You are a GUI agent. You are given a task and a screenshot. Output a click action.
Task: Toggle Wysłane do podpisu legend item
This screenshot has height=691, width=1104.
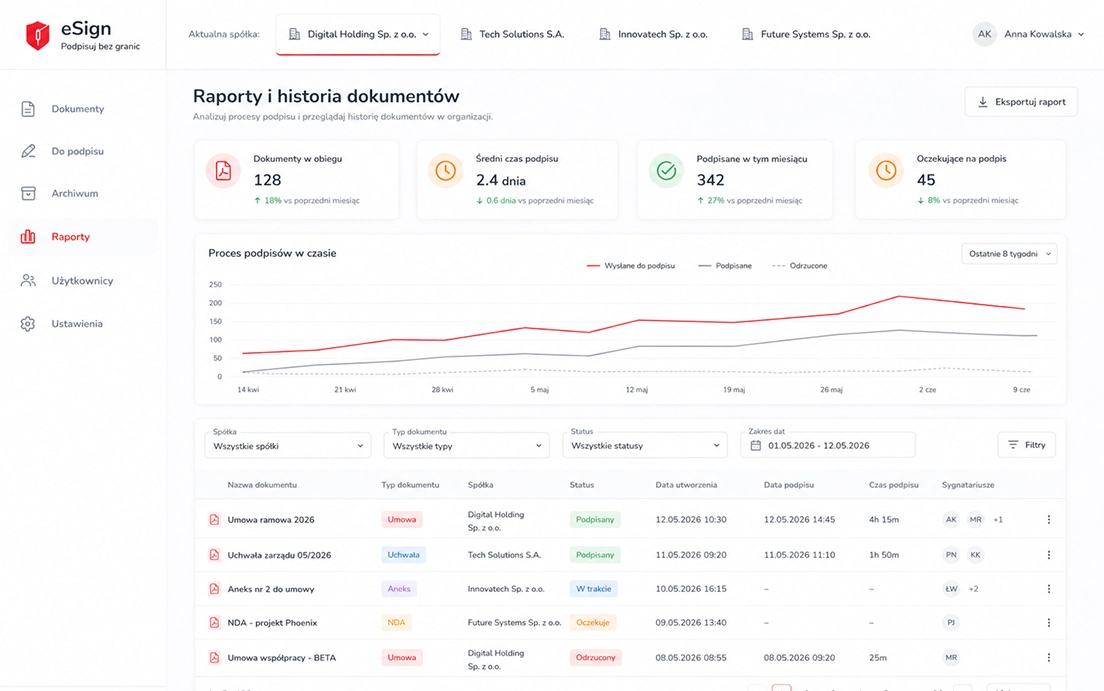click(x=630, y=266)
